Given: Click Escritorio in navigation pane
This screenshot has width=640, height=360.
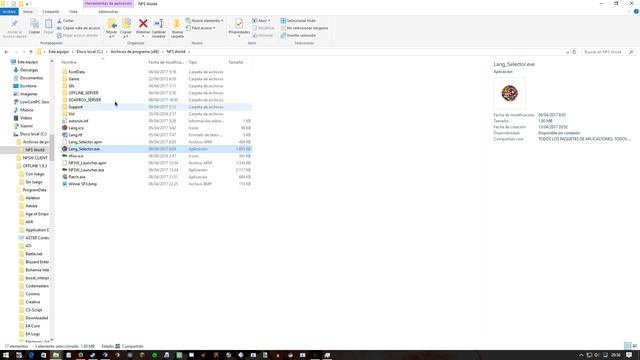Looking at the screenshot, I should point(28,86).
